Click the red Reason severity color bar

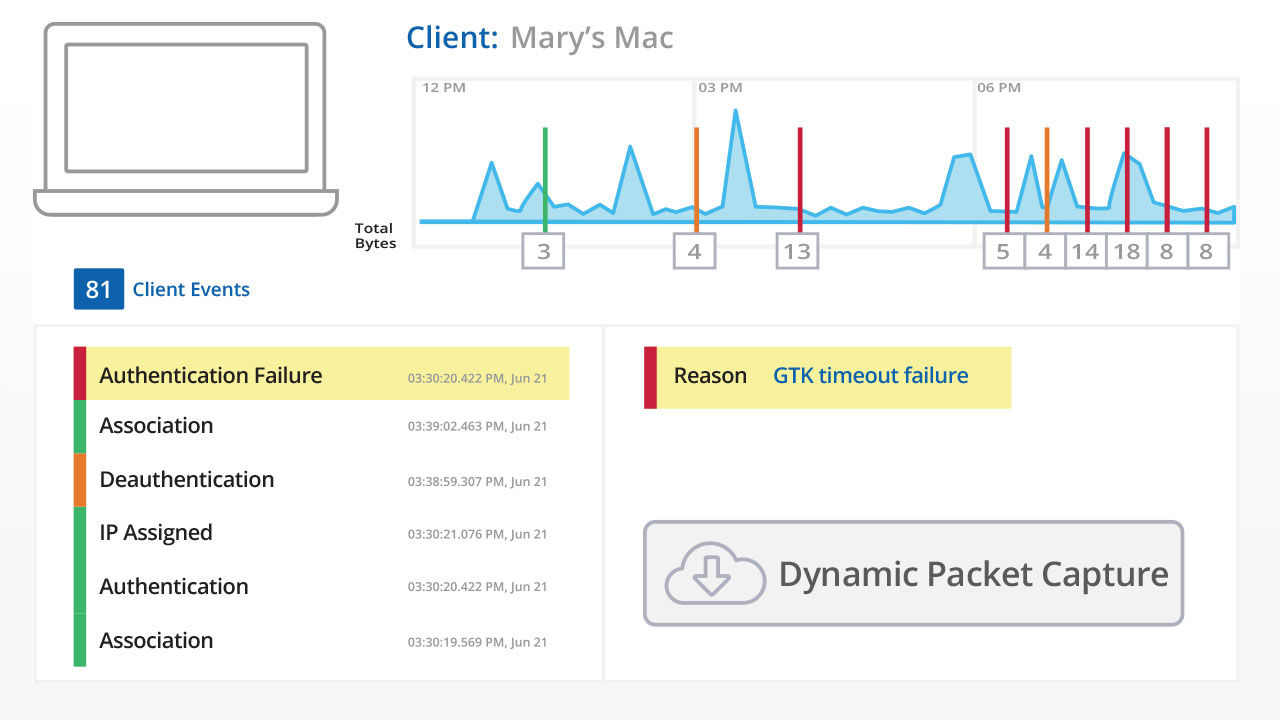[650, 377]
